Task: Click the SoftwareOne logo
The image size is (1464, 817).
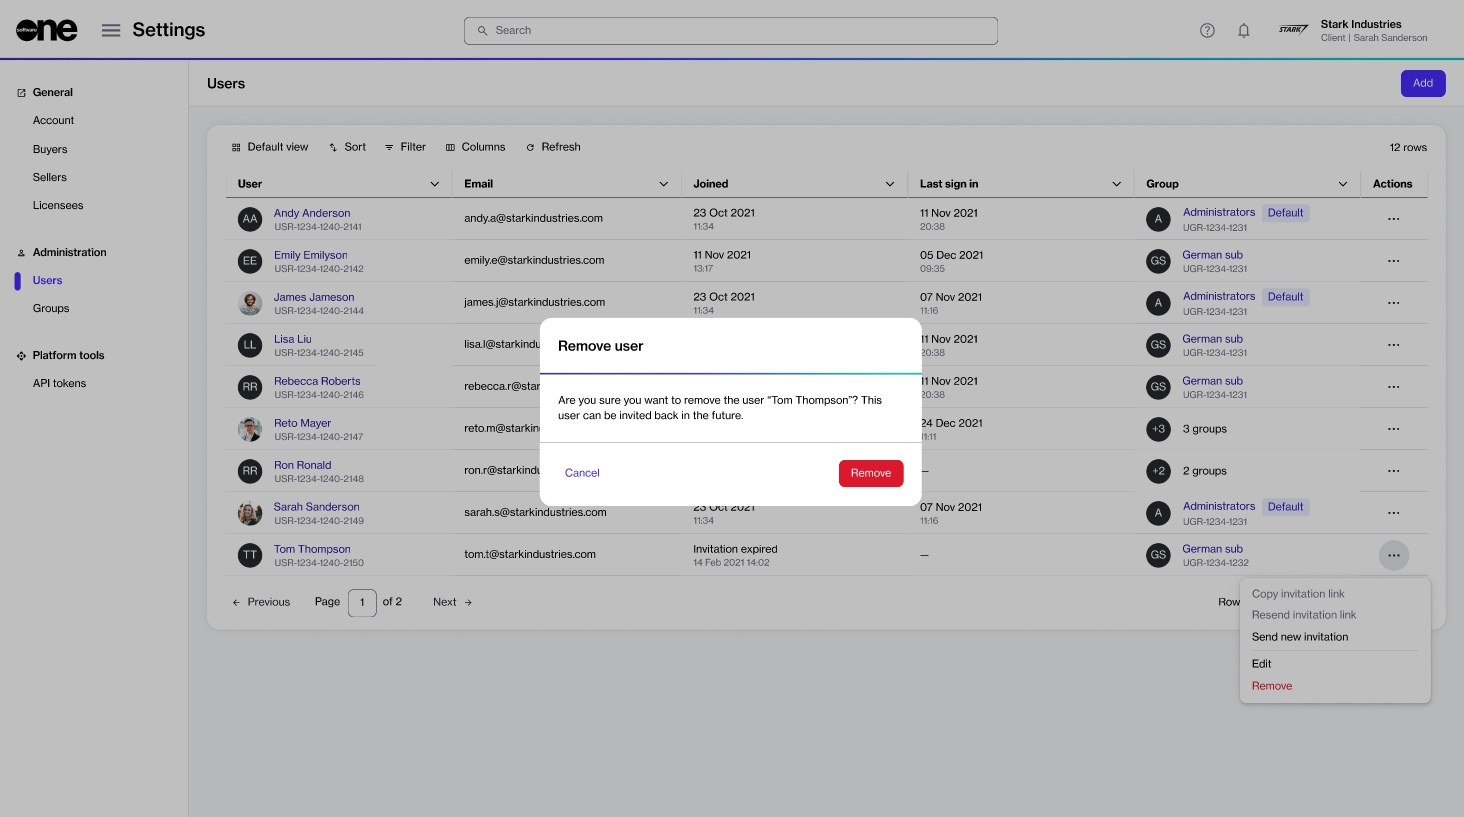Action: pos(46,30)
